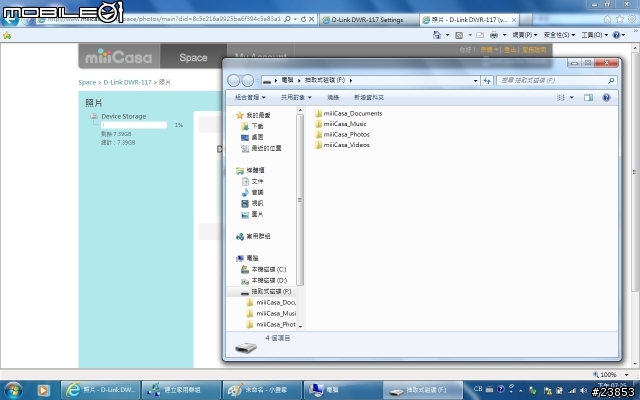Select Downloads in the navigation pane
Image resolution: width=640 pixels, height=400 pixels.
(253, 126)
